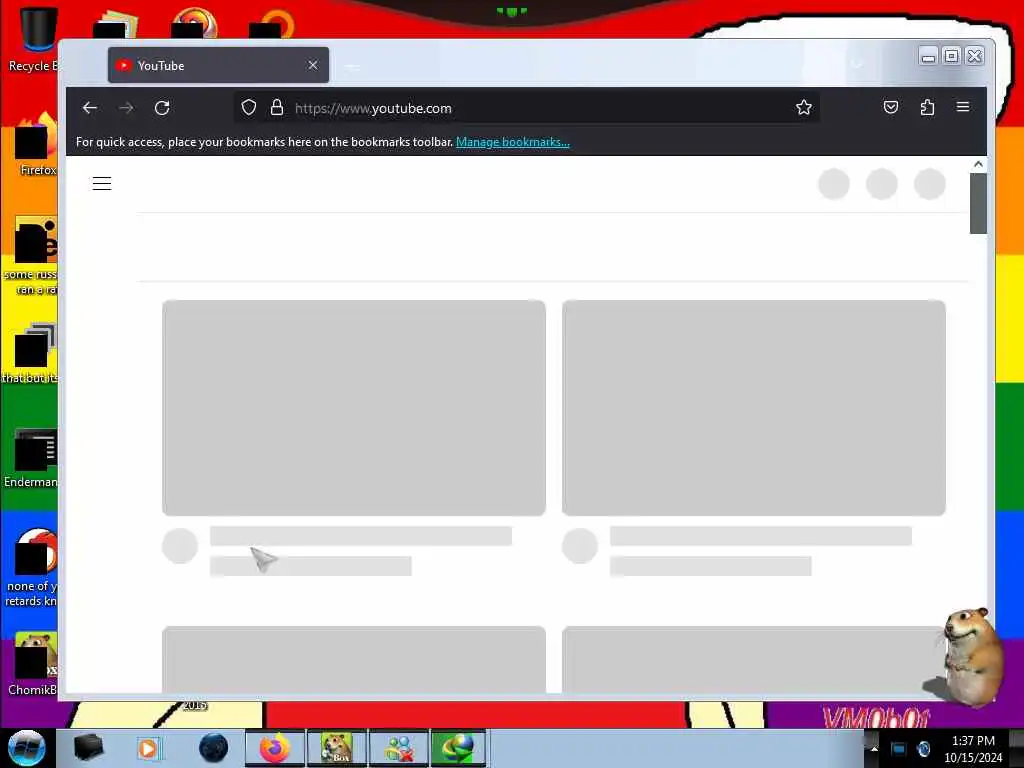Viewport: 1024px width, 768px height.
Task: Open the hamster Box taskbar app
Action: pyautogui.click(x=336, y=748)
